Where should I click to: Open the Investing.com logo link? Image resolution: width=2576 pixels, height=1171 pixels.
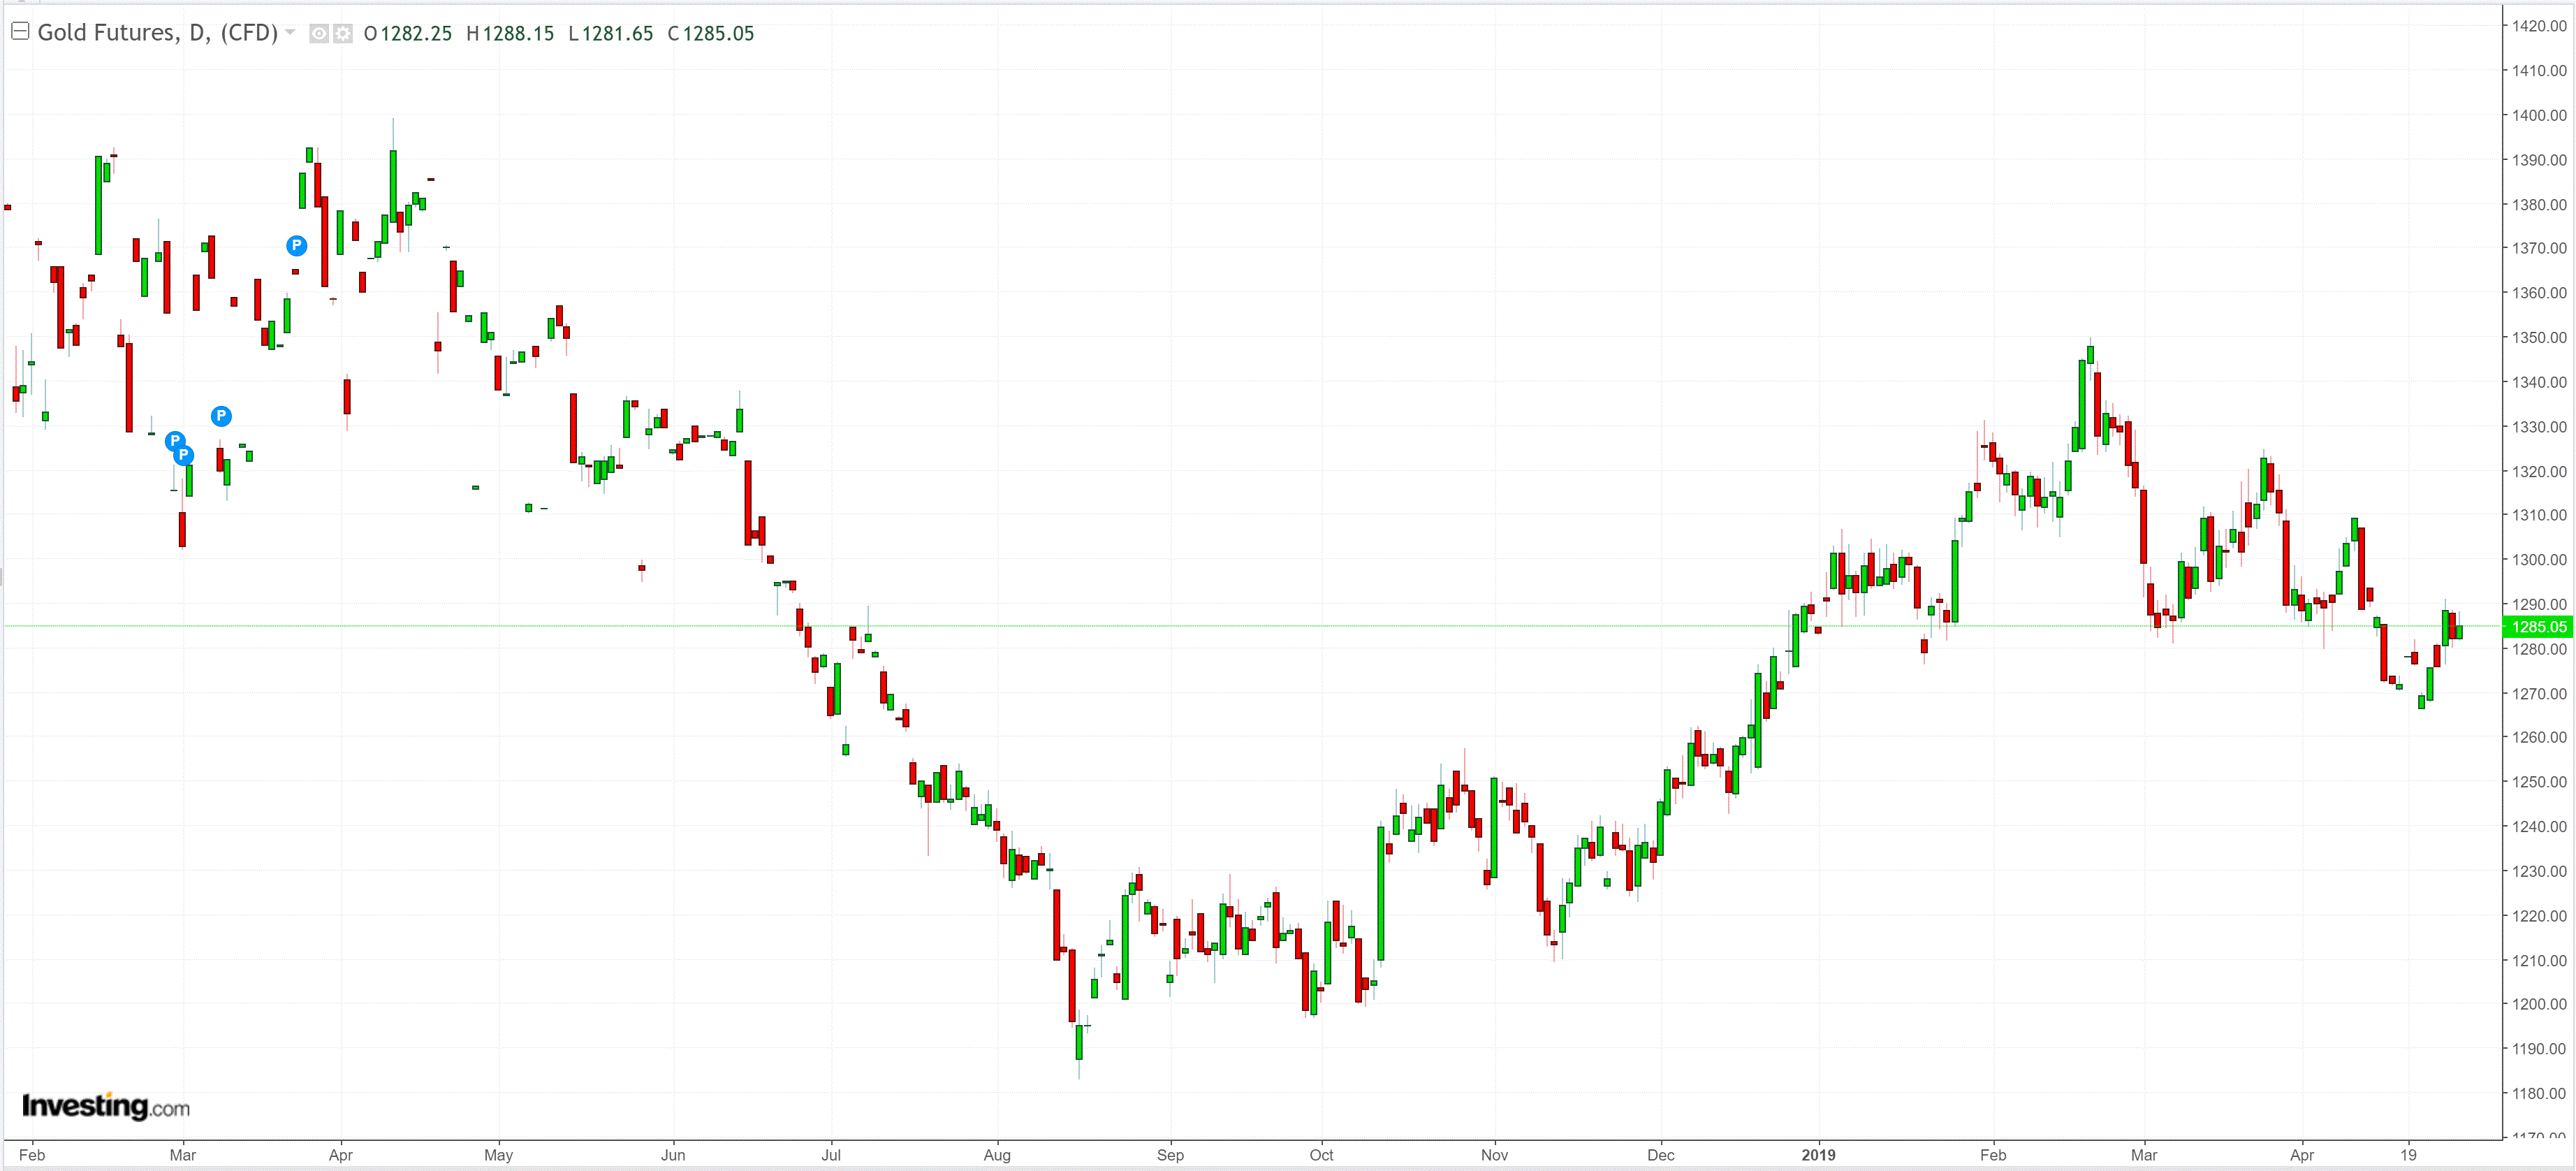point(105,1106)
